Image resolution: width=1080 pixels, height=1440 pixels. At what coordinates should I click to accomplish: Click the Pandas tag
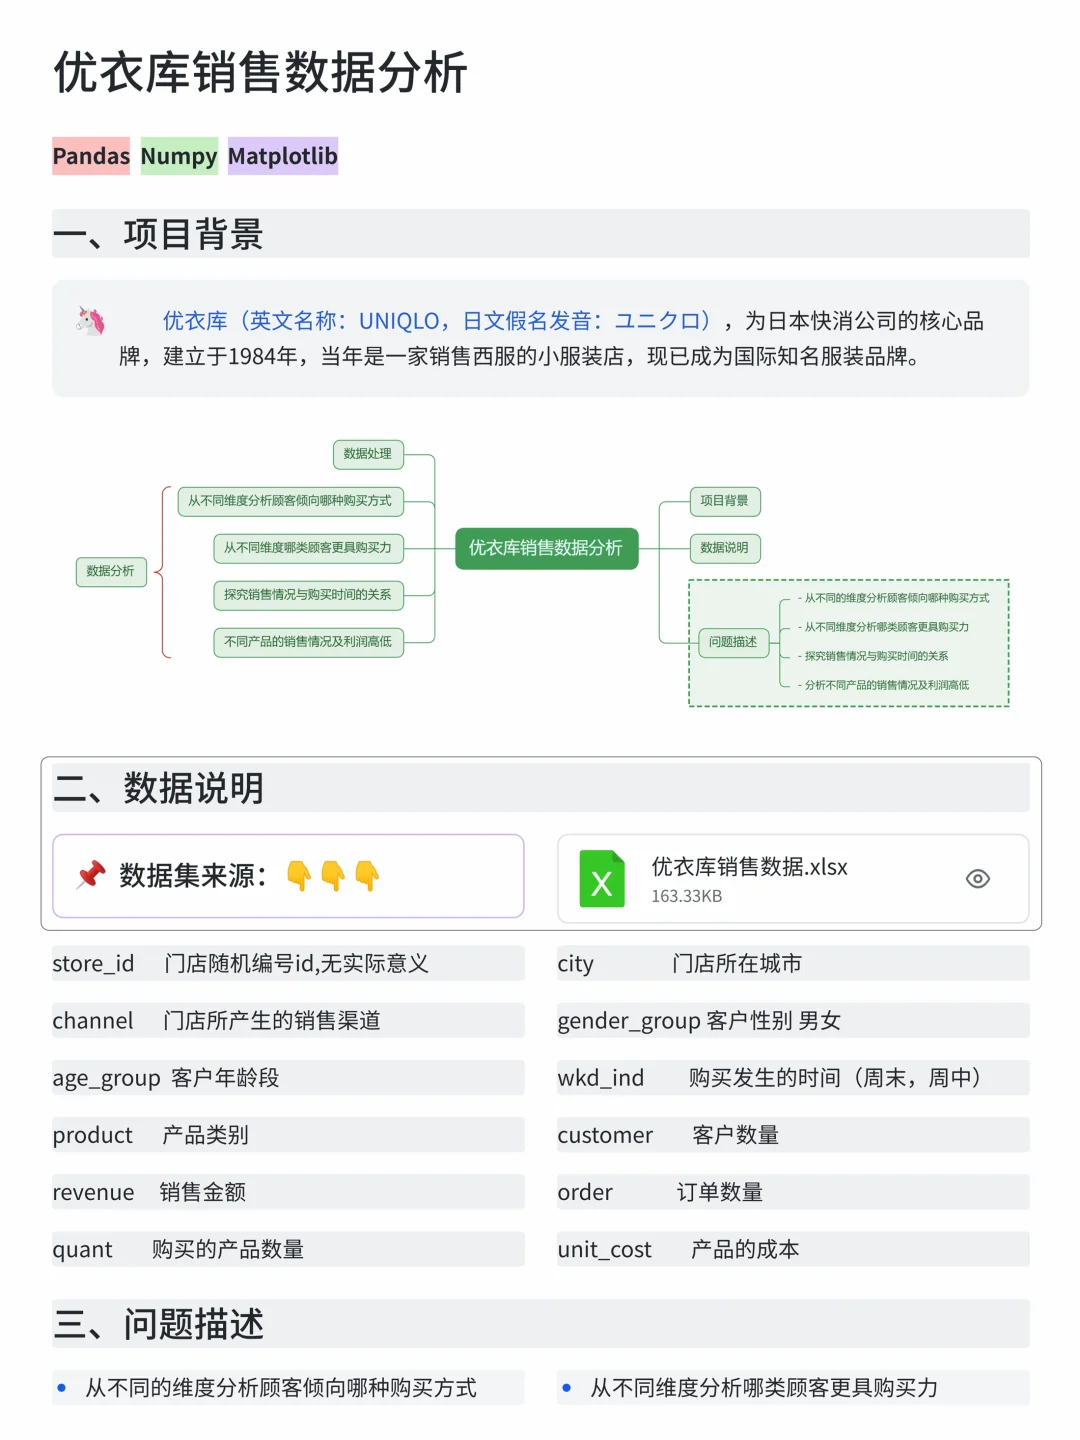[x=91, y=156]
